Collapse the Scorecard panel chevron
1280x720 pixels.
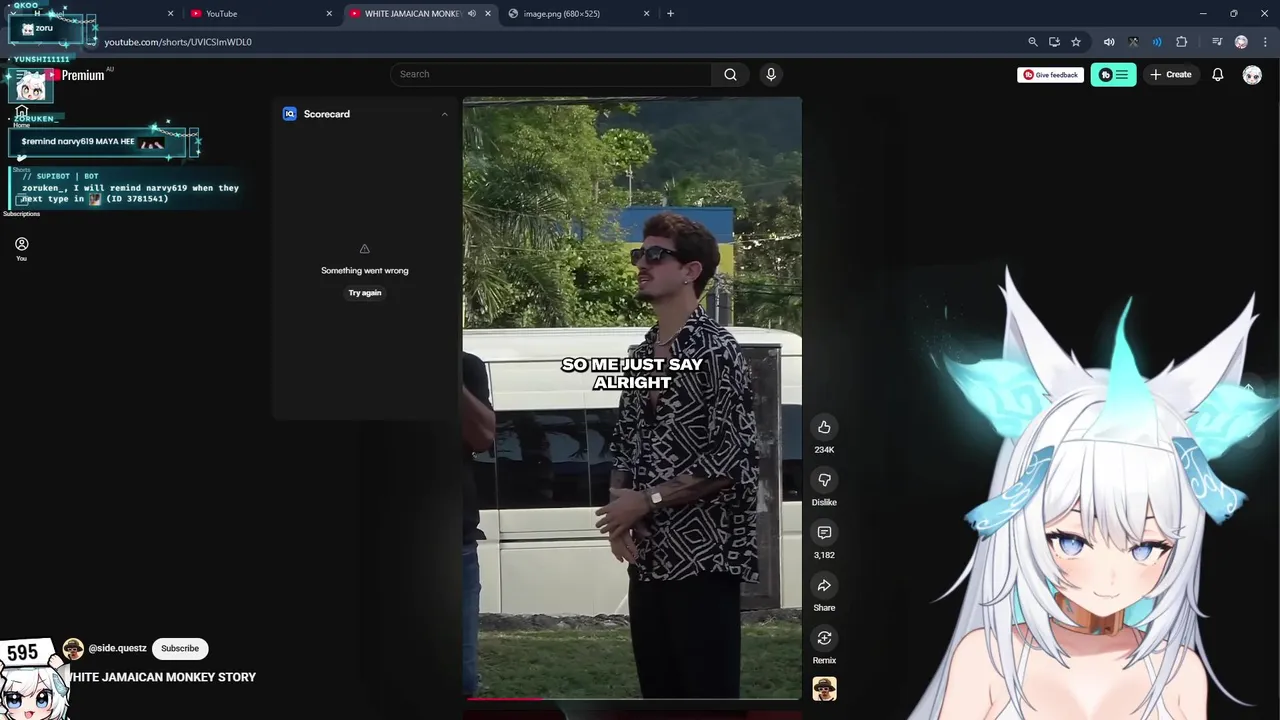point(444,114)
